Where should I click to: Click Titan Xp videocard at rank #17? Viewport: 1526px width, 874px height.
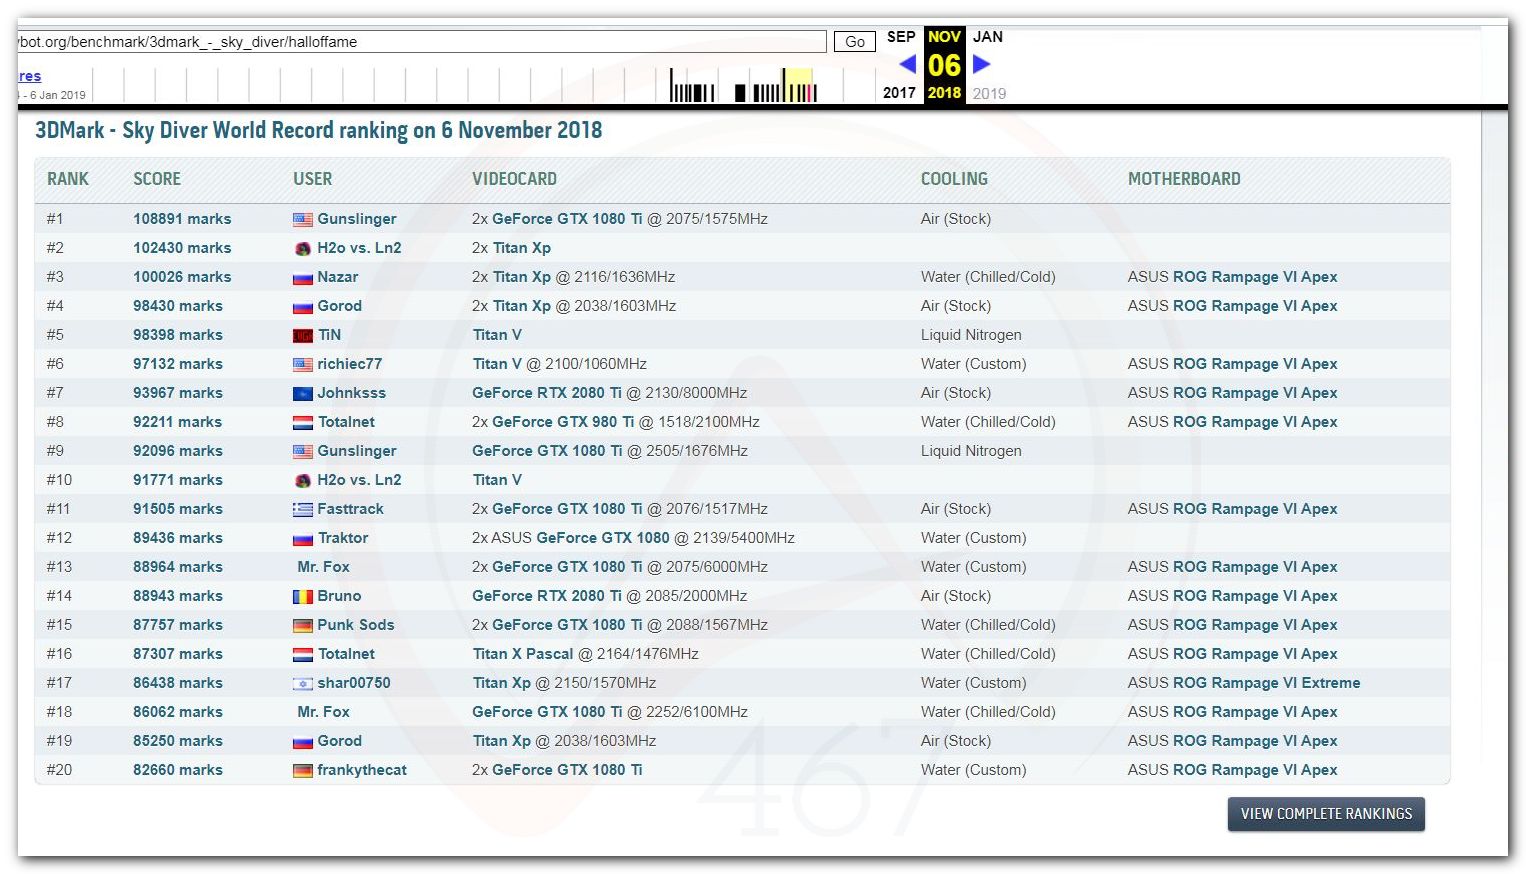502,683
